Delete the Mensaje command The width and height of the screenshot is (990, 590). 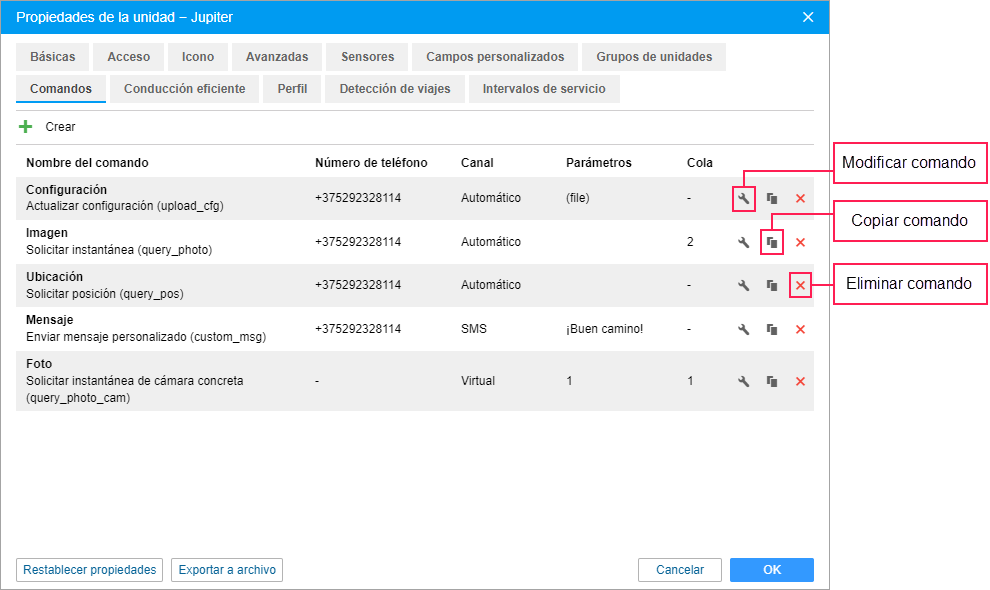coord(800,329)
